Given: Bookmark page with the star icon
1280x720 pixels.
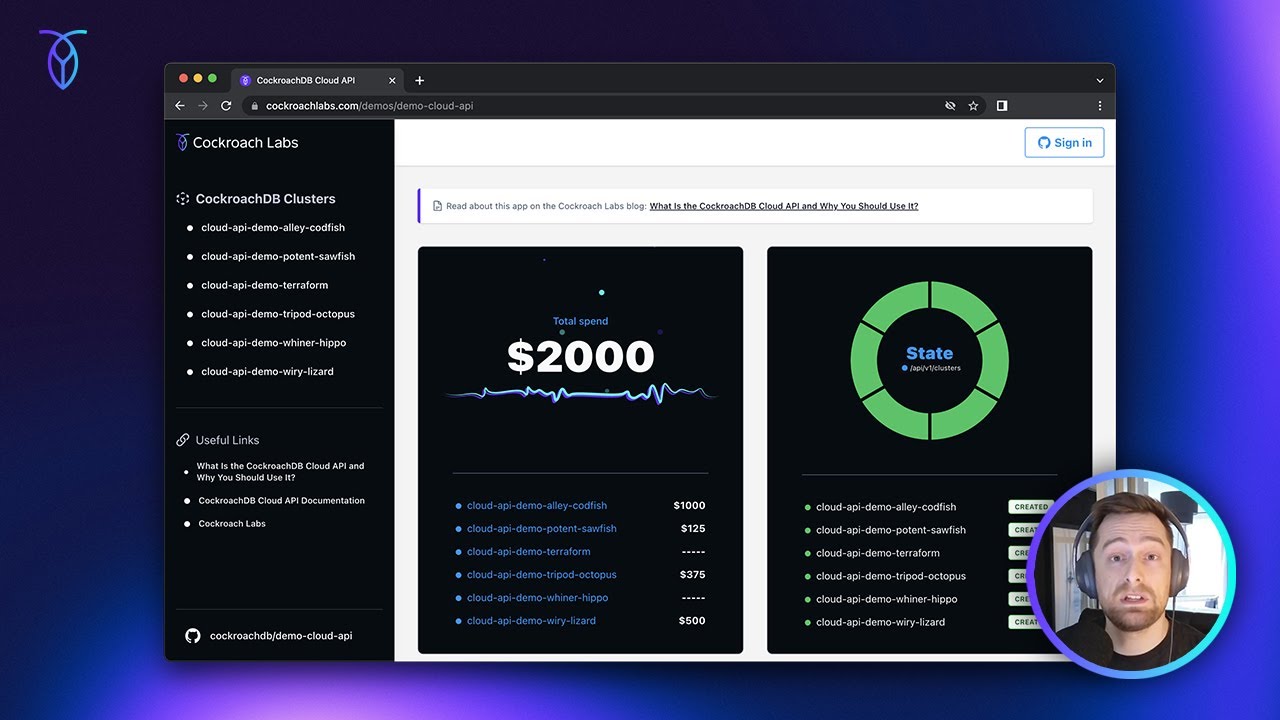Looking at the screenshot, I should [x=973, y=106].
